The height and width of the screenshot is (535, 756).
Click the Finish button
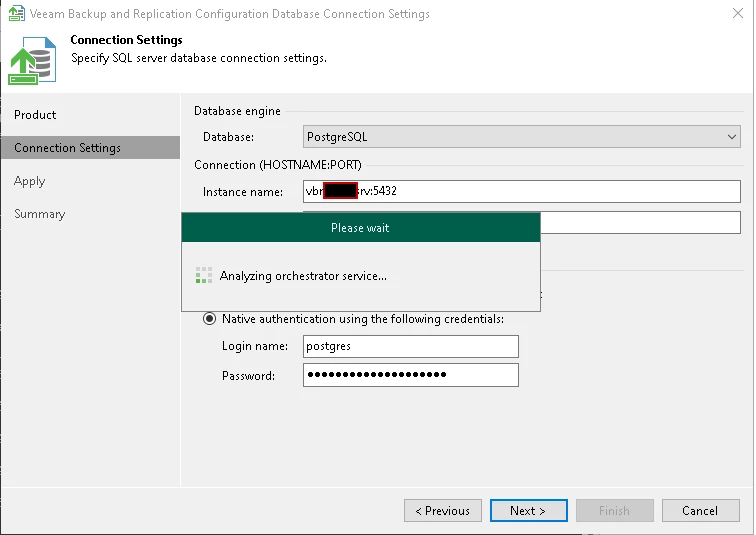[615, 510]
